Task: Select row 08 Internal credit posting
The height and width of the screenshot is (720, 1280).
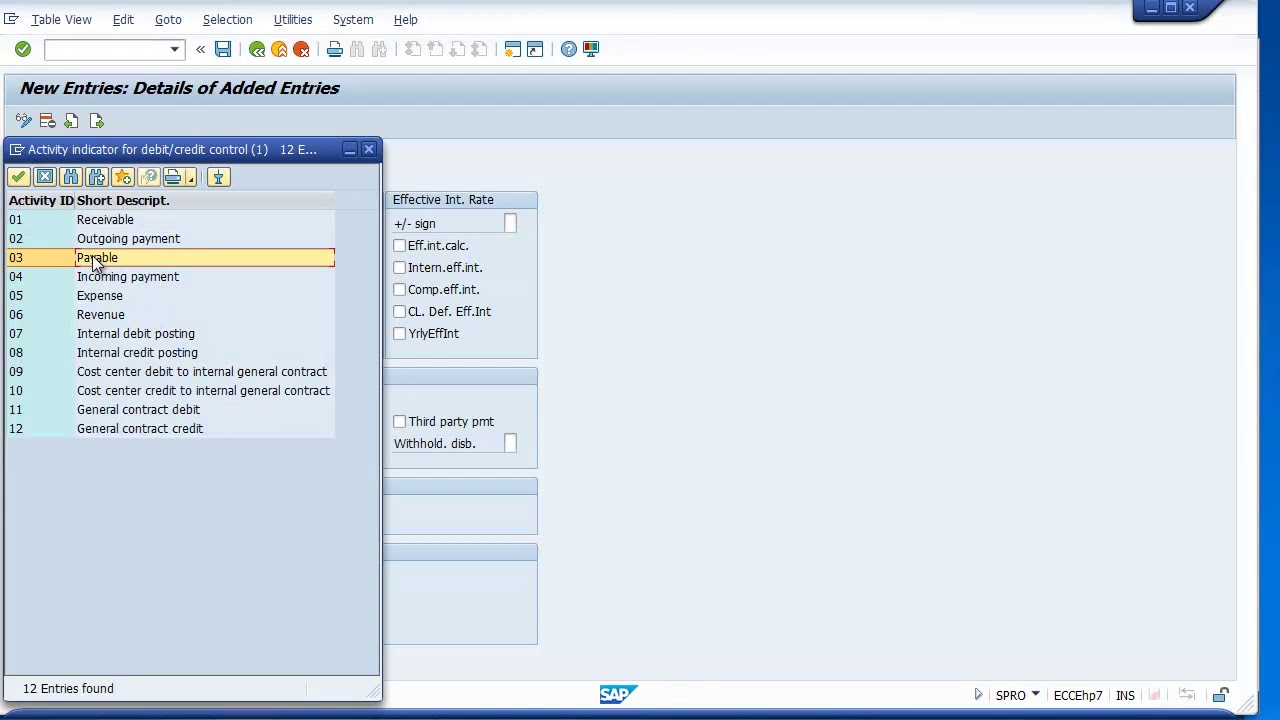Action: (171, 353)
